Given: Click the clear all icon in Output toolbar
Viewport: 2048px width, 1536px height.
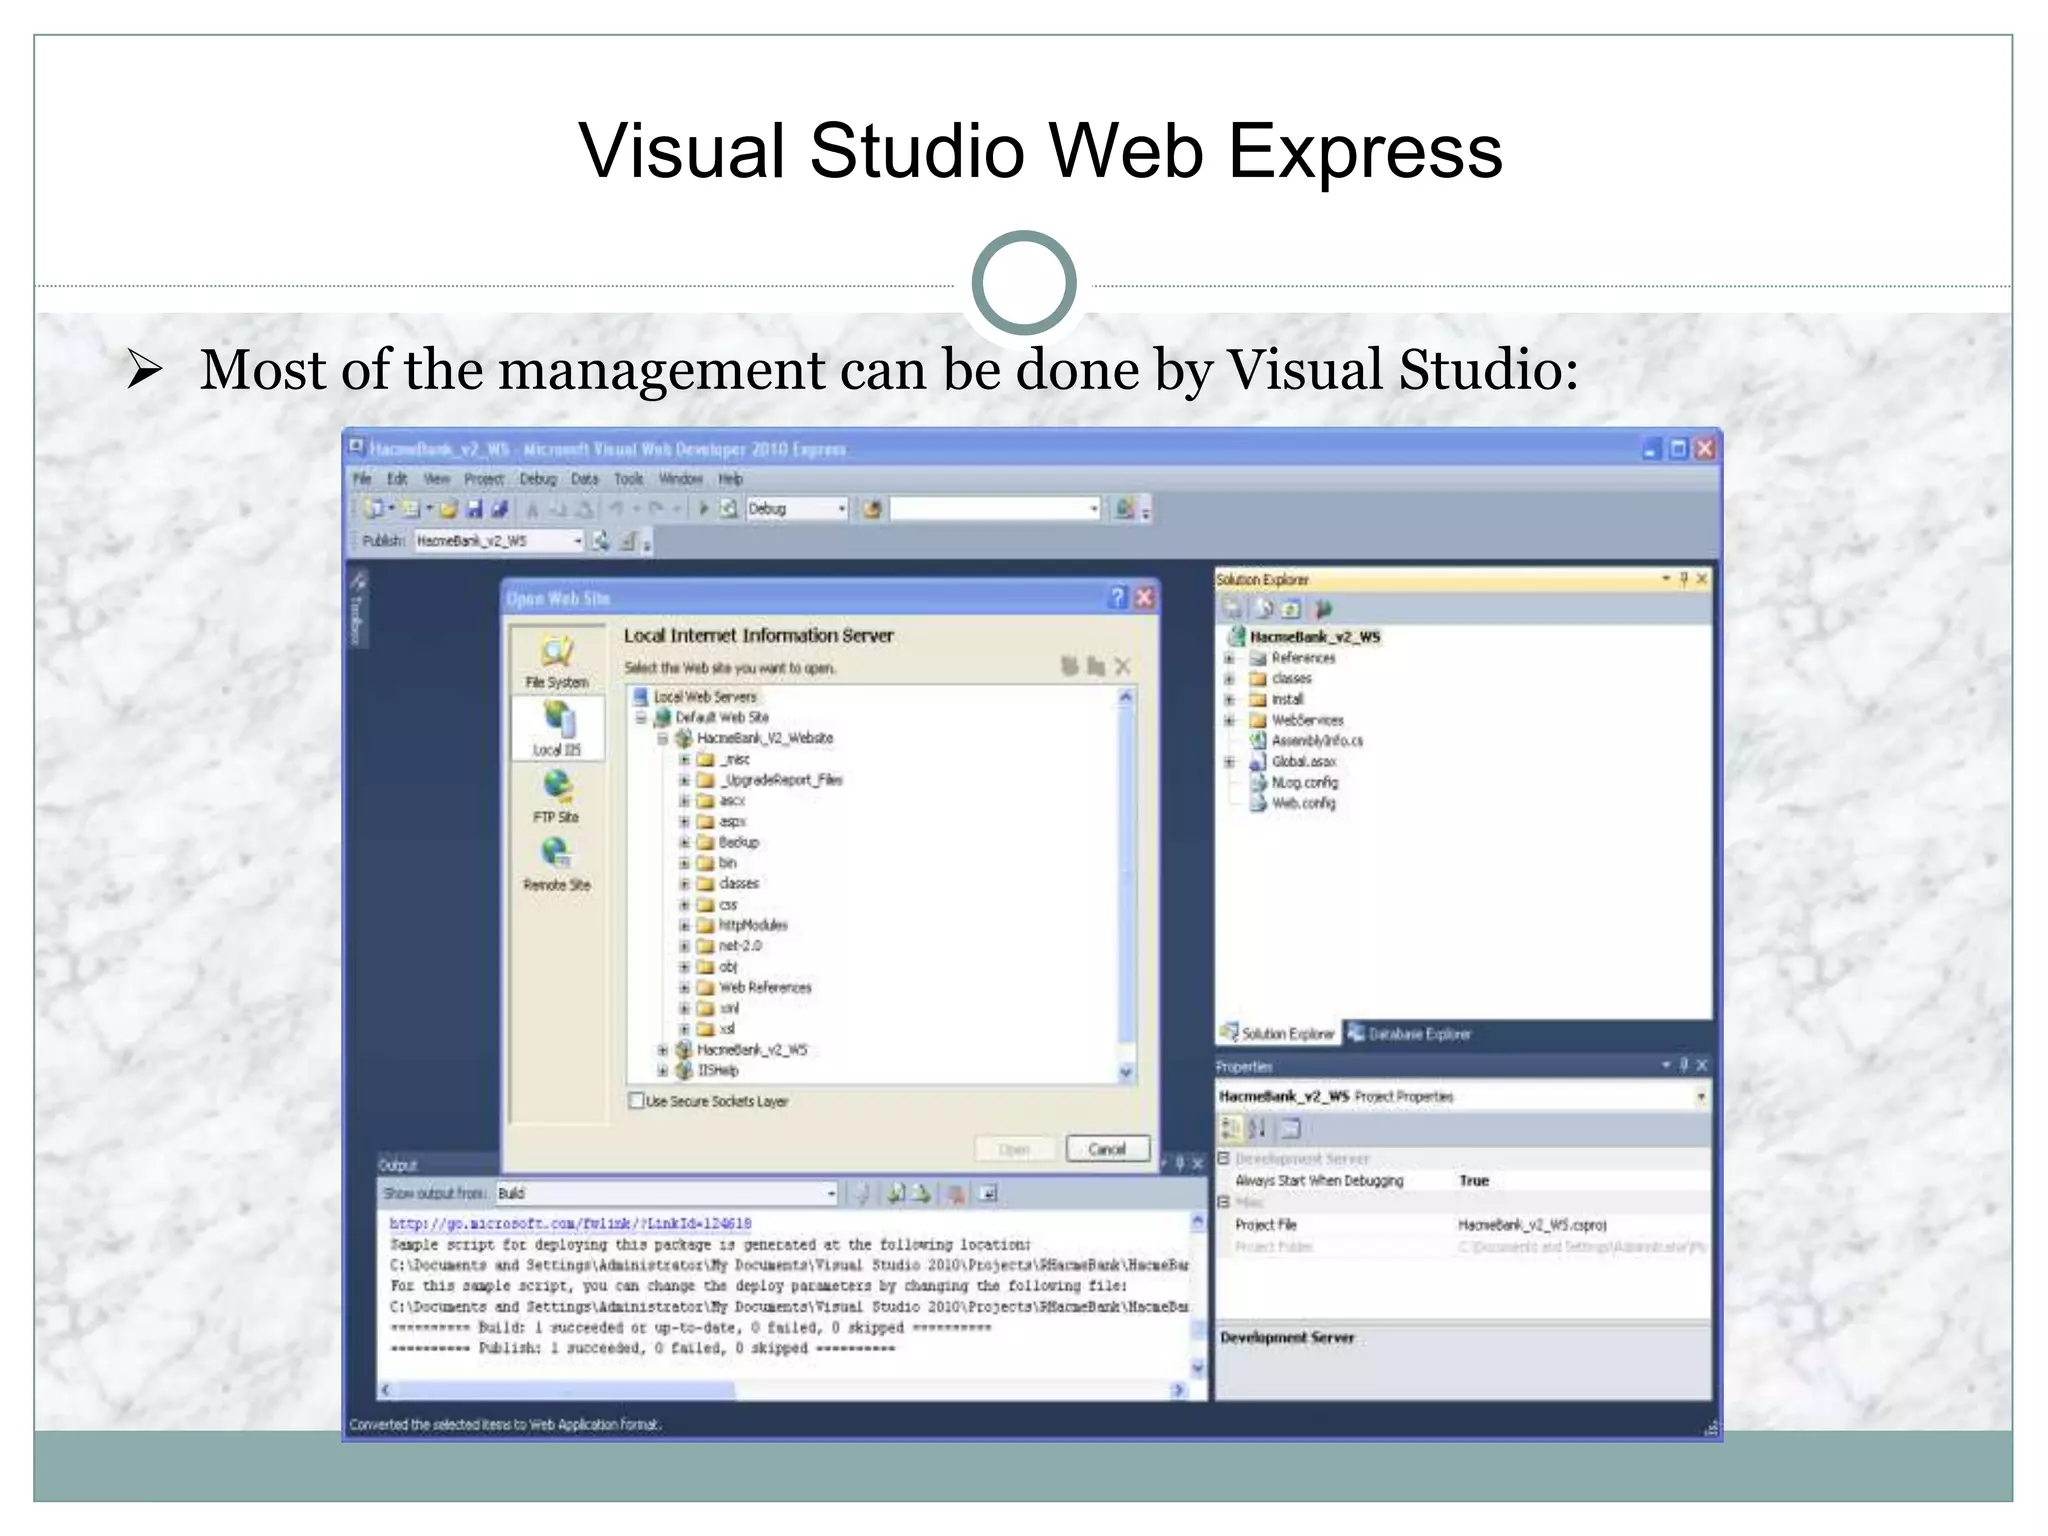Looking at the screenshot, I should pos(956,1193).
